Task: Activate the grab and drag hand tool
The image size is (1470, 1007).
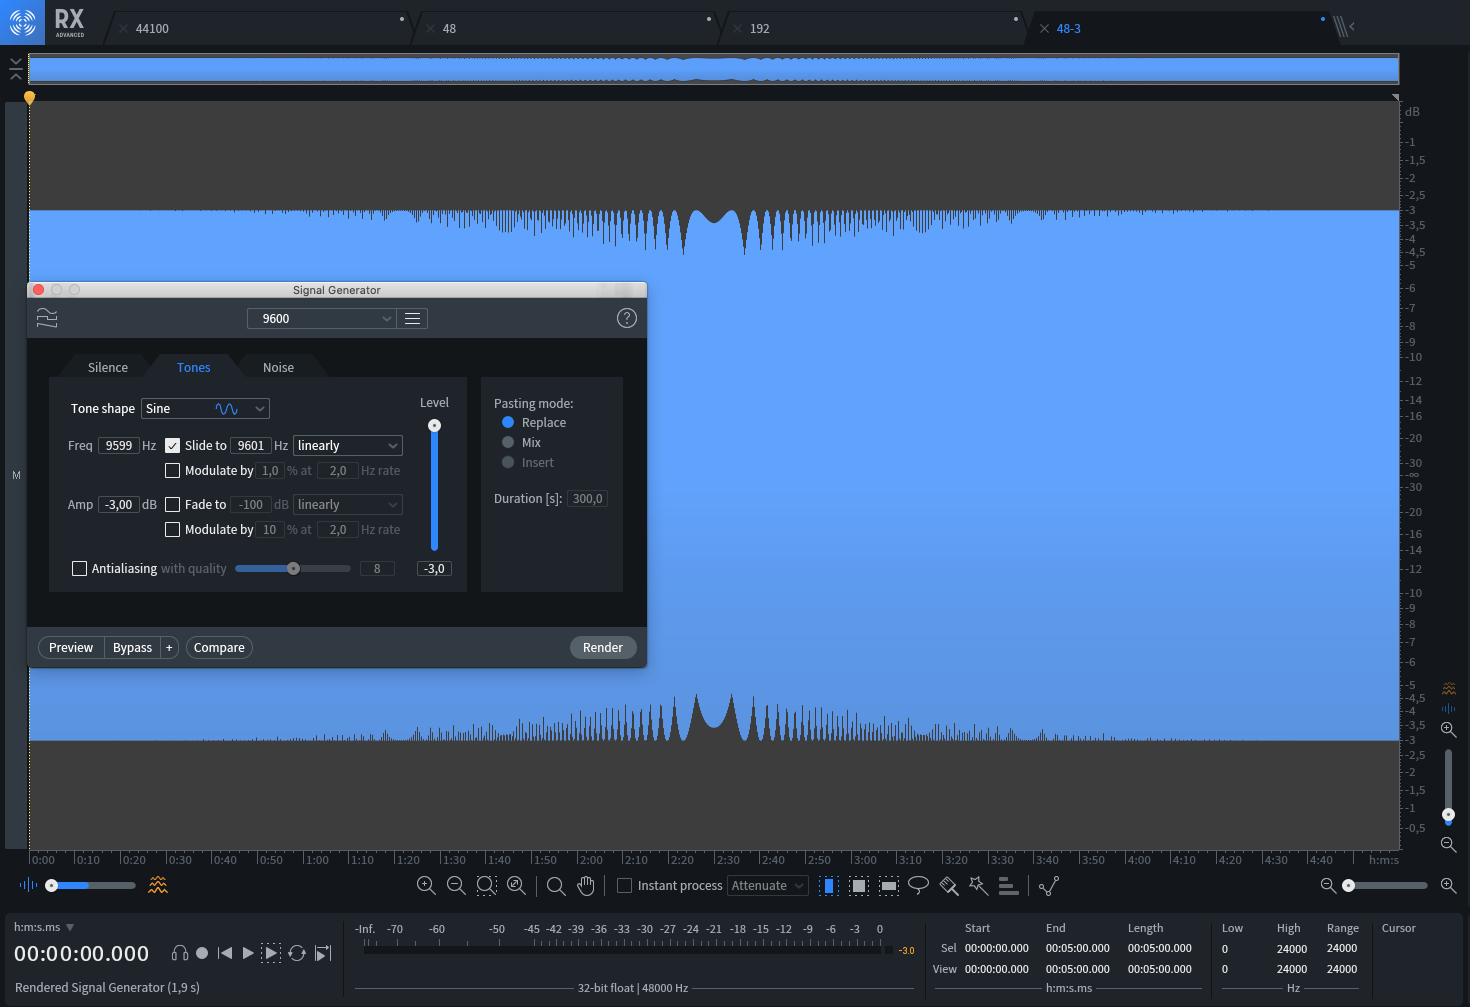Action: pos(586,886)
